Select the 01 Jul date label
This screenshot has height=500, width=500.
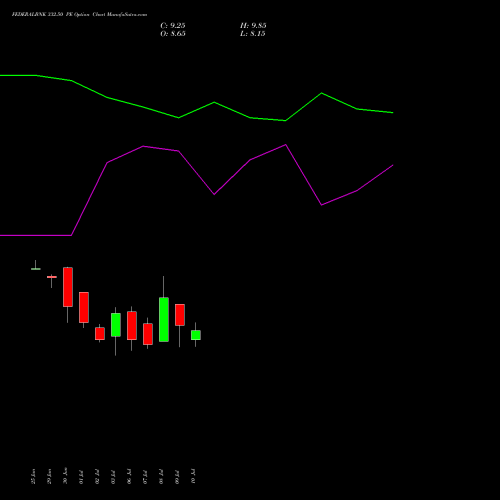coord(81,477)
